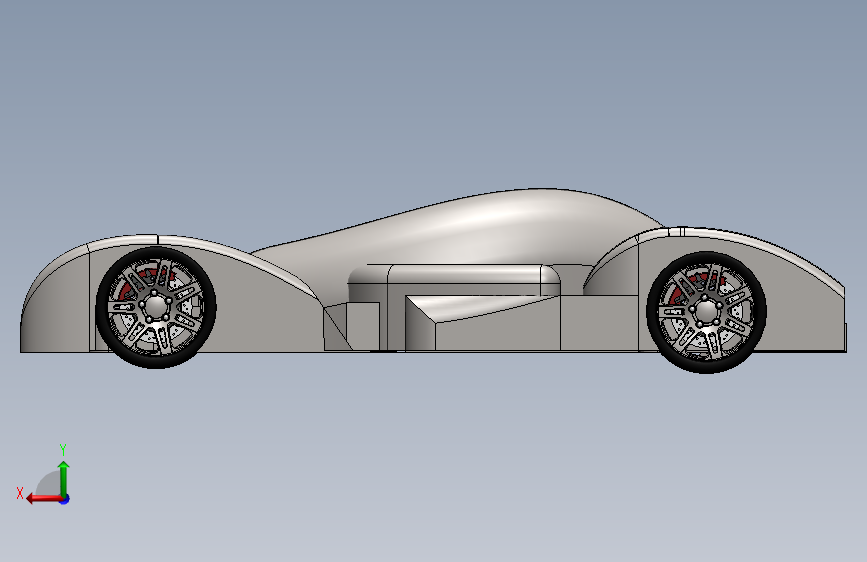Click the rear wheel center hub

pos(706,311)
